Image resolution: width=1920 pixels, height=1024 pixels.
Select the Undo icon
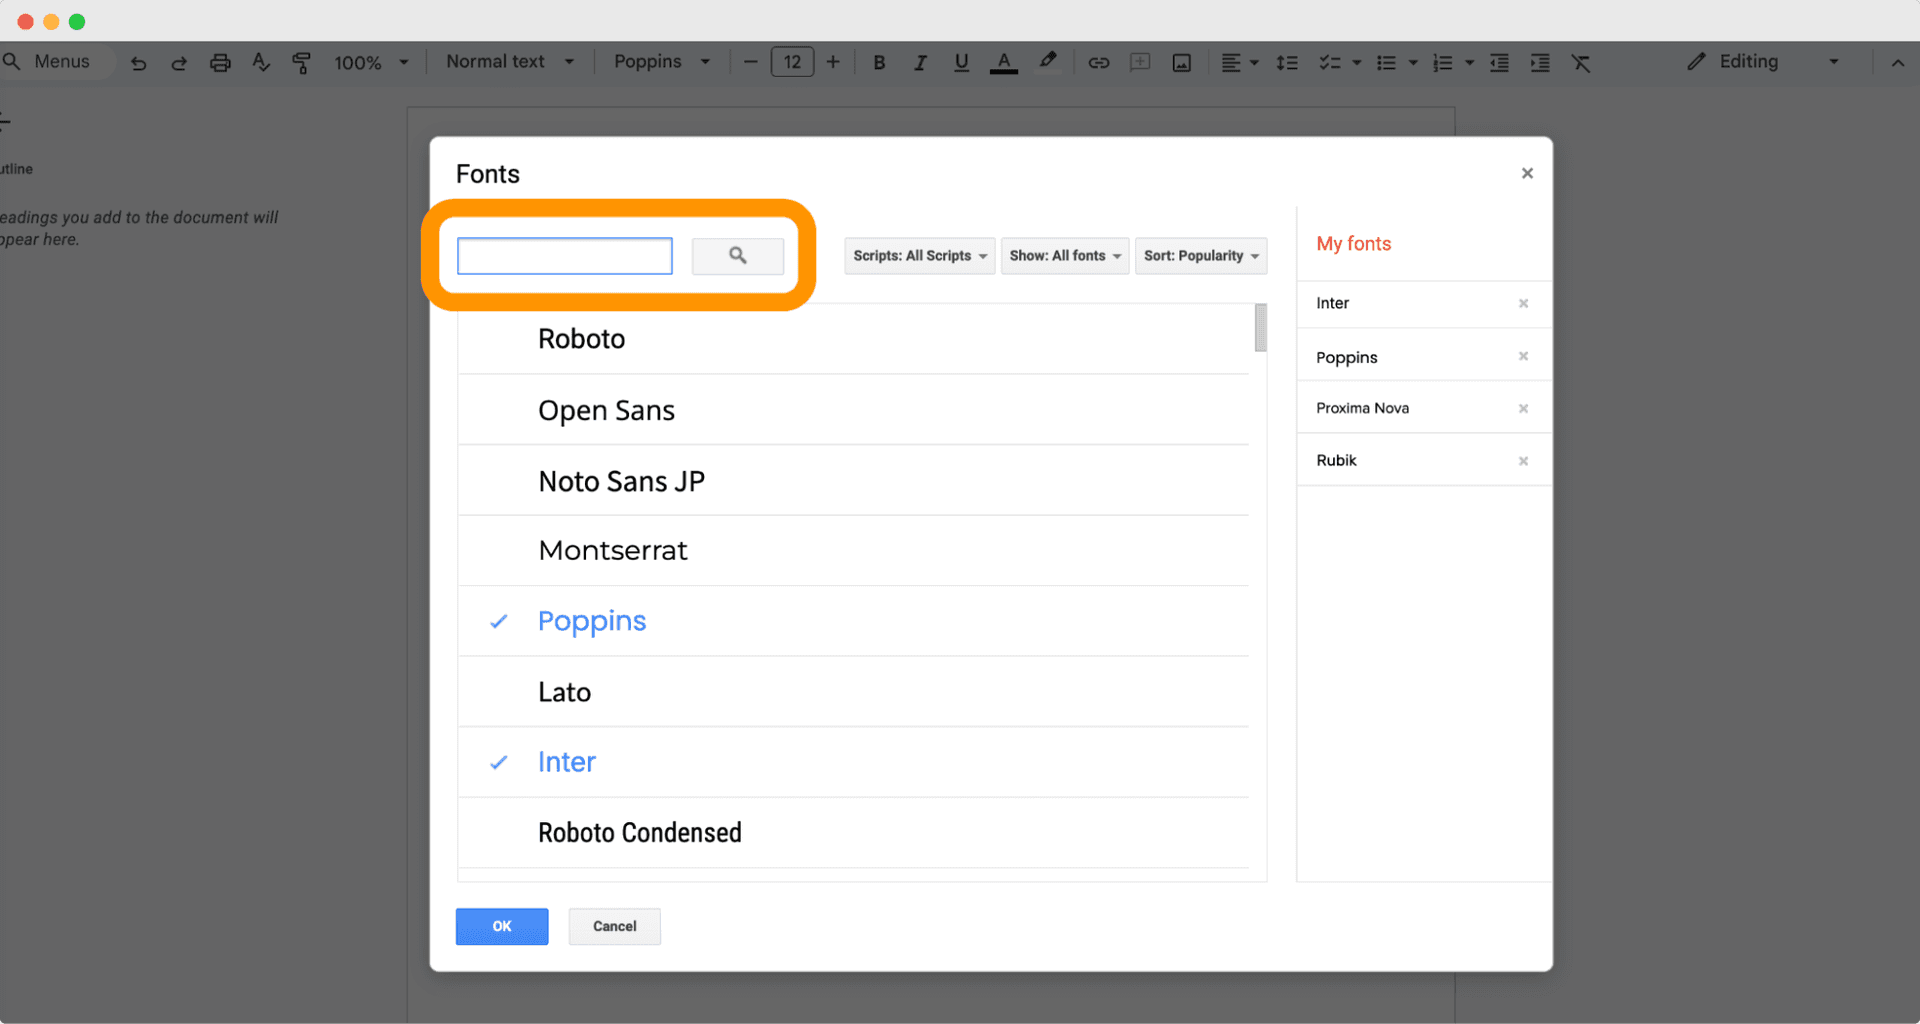tap(139, 62)
